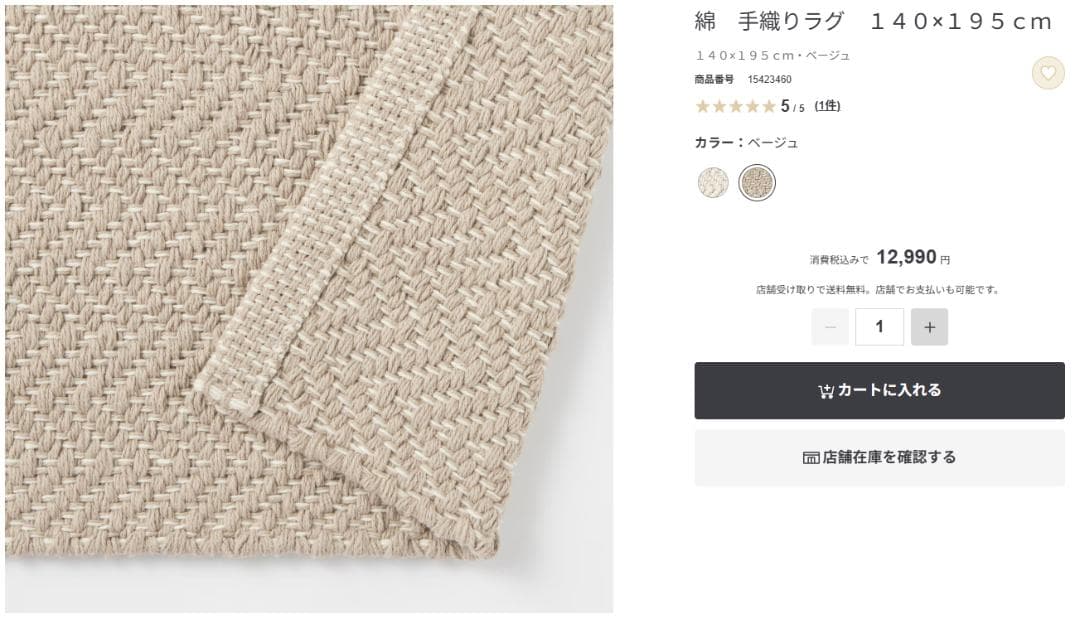
Task: Click the 店舗在庫を確認する button
Action: pyautogui.click(x=879, y=457)
